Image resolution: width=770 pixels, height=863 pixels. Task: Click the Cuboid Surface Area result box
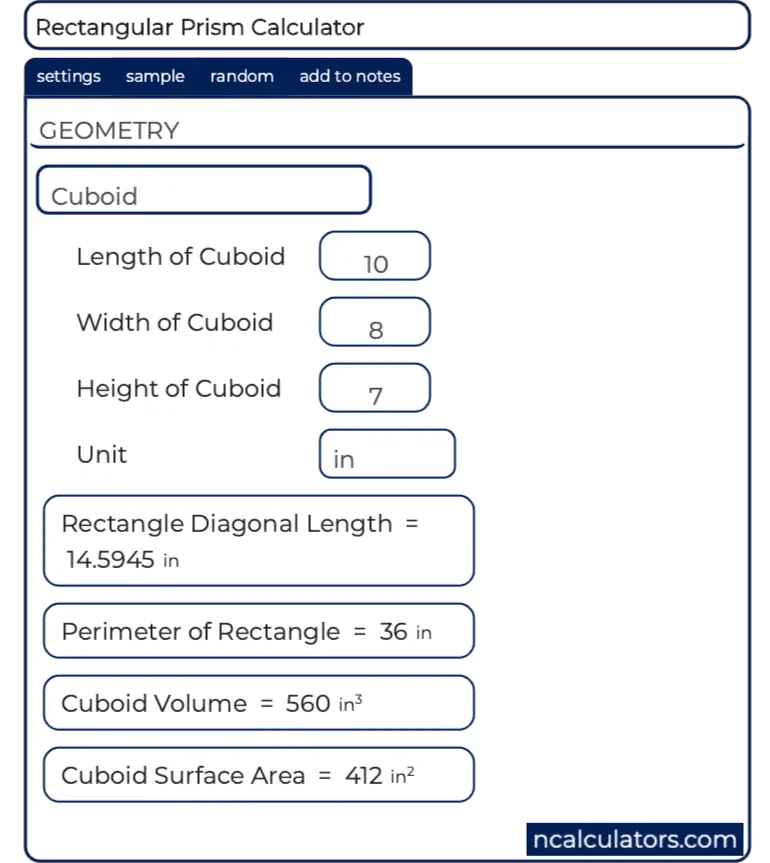257,775
